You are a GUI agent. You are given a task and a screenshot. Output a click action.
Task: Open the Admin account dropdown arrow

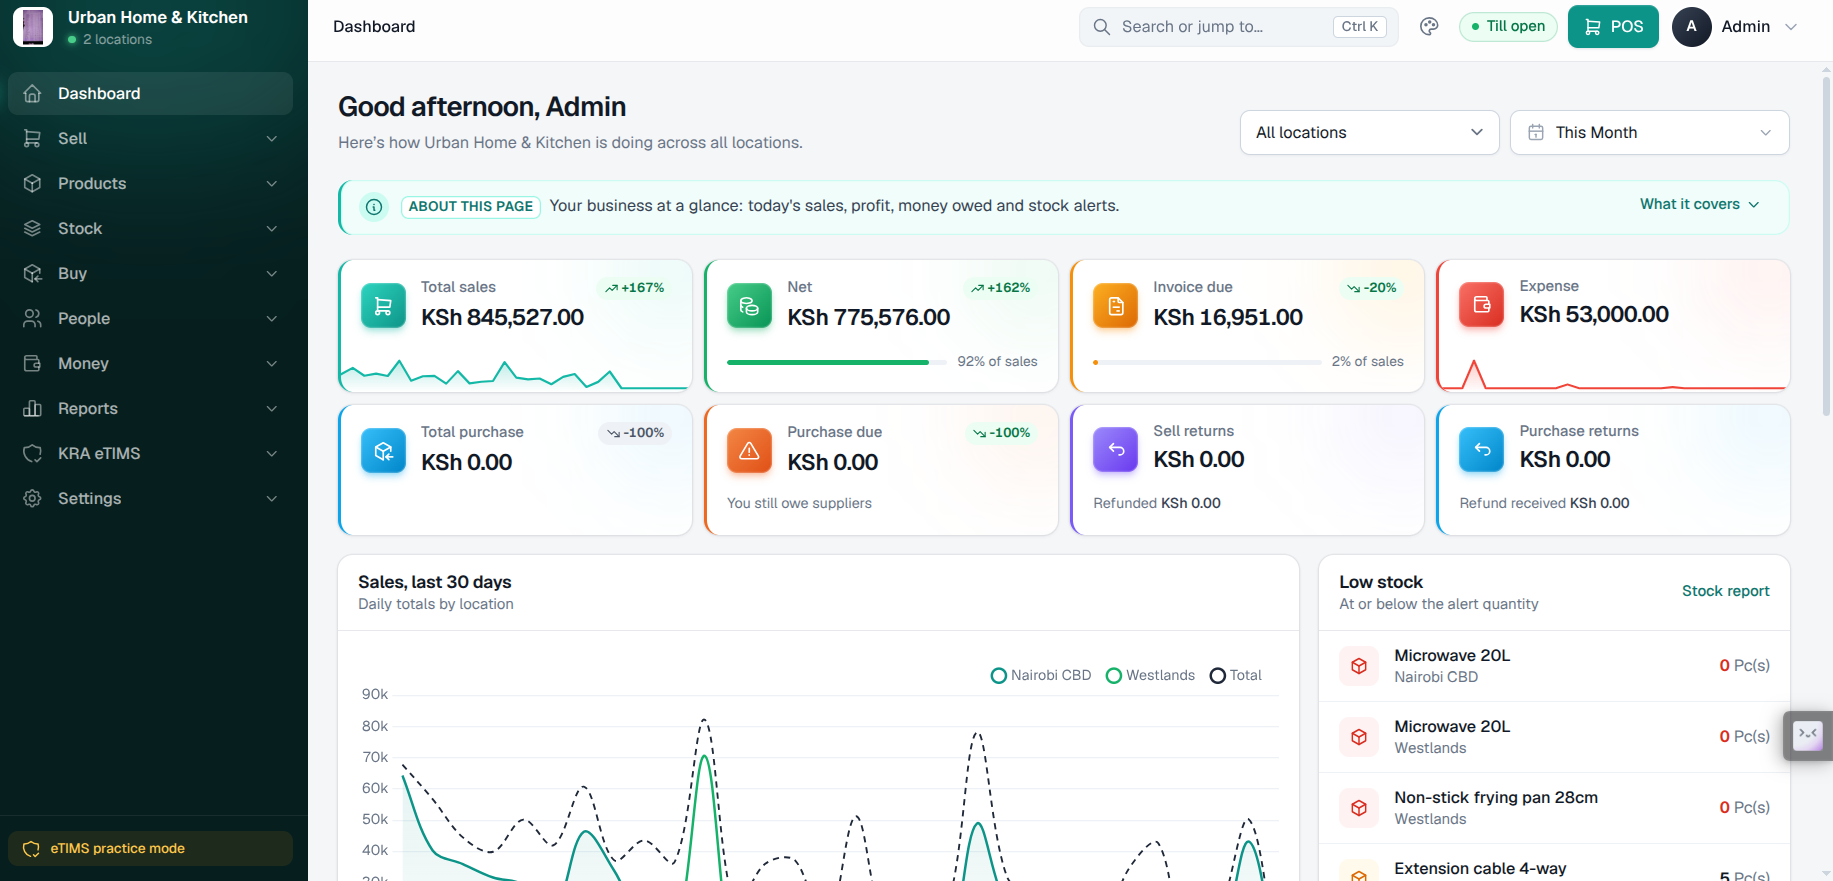(x=1791, y=27)
